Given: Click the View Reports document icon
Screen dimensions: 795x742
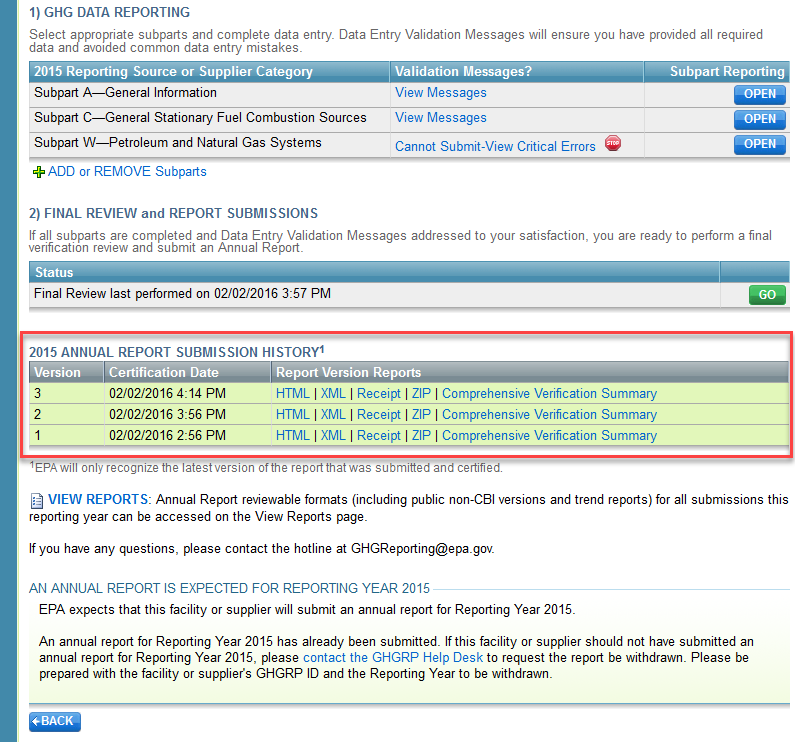Looking at the screenshot, I should point(36,500).
